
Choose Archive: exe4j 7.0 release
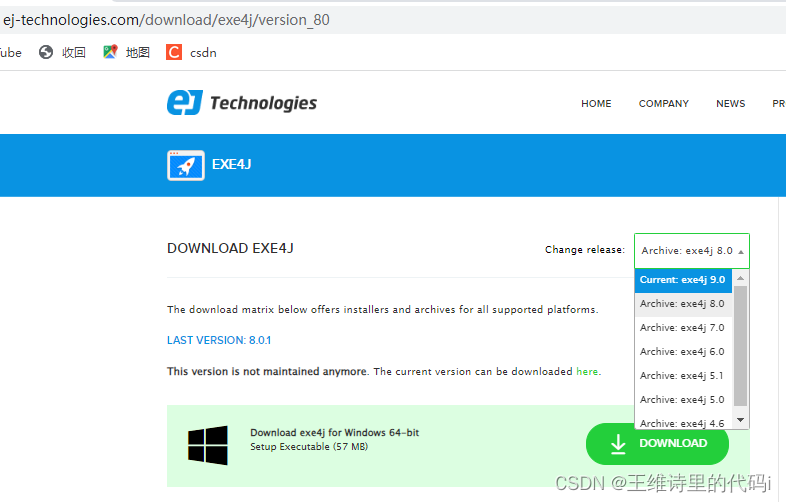click(683, 328)
